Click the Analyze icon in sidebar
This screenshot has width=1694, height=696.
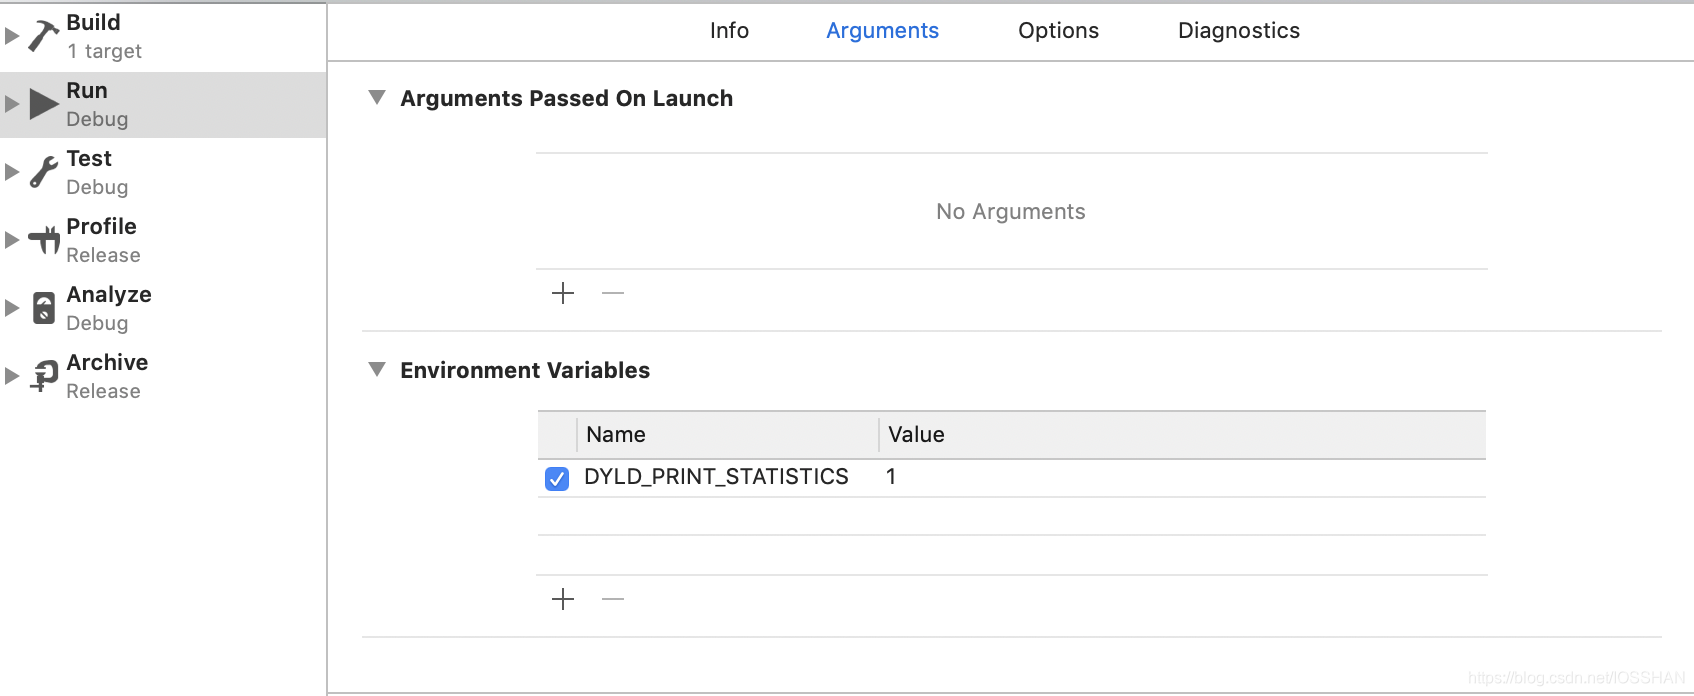click(x=44, y=308)
